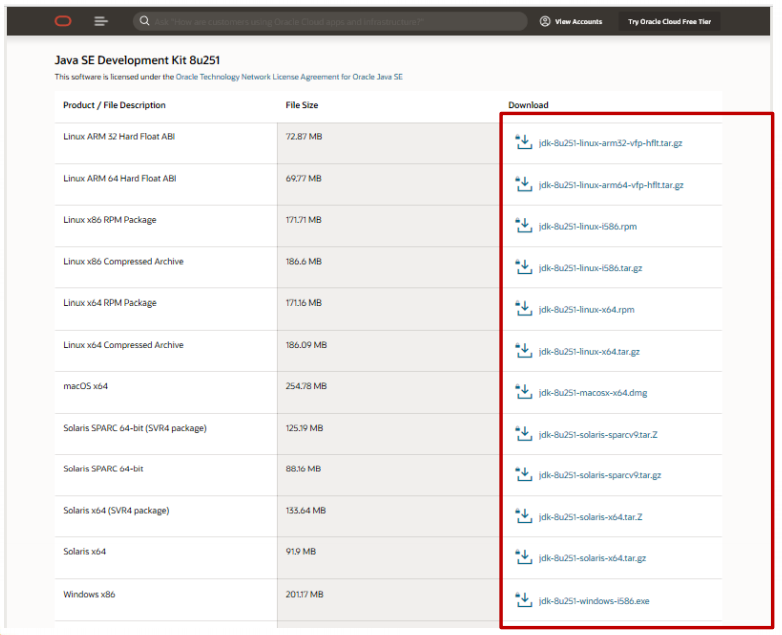Click Product / File Description column header
Image resolution: width=782 pixels, height=635 pixels.
114,105
